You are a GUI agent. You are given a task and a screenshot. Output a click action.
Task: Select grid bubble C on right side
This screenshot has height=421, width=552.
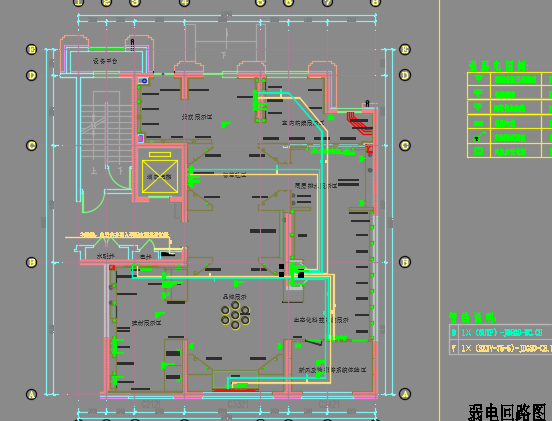[x=405, y=145]
